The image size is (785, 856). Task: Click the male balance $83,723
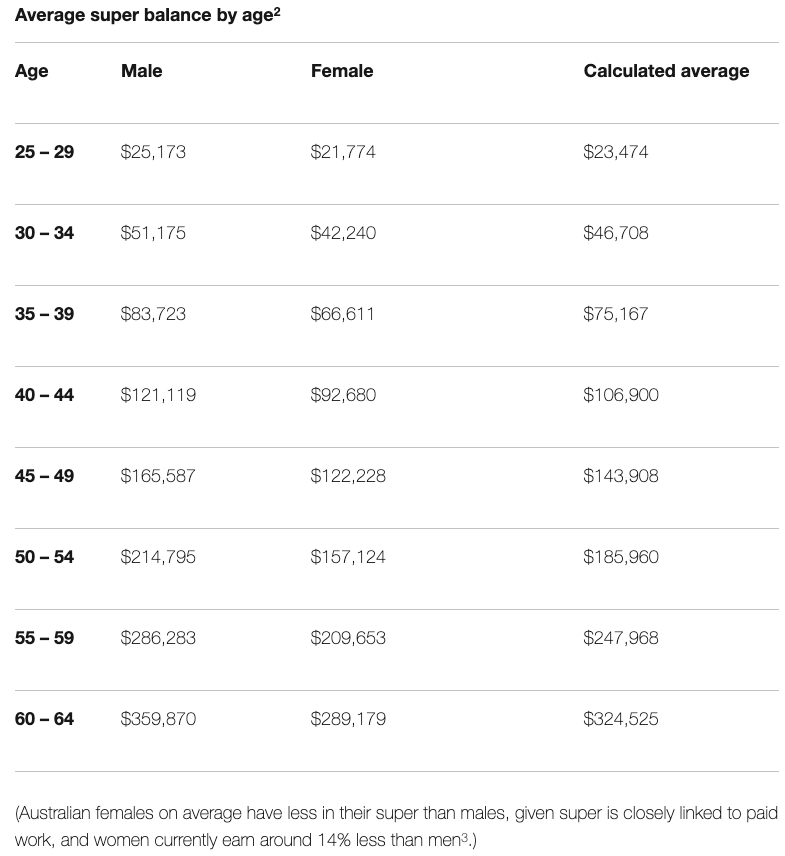153,314
